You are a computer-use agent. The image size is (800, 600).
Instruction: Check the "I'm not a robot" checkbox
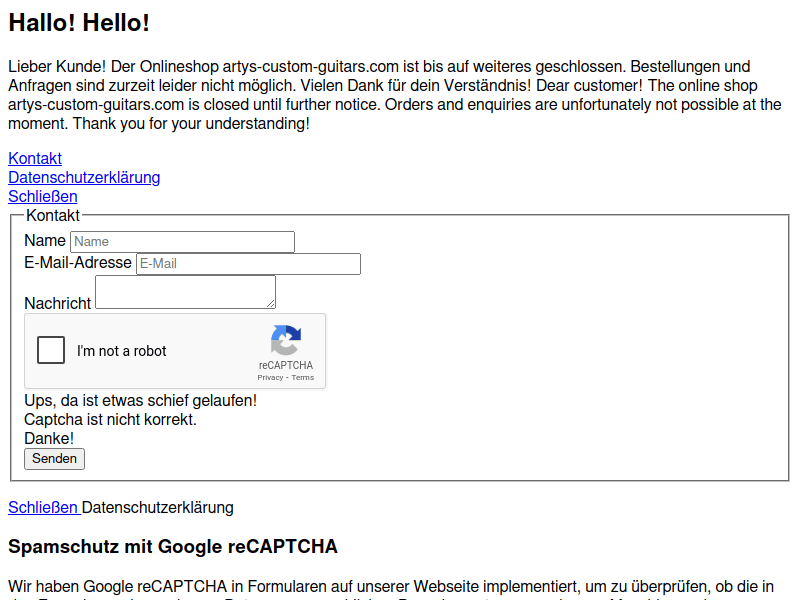pyautogui.click(x=51, y=350)
